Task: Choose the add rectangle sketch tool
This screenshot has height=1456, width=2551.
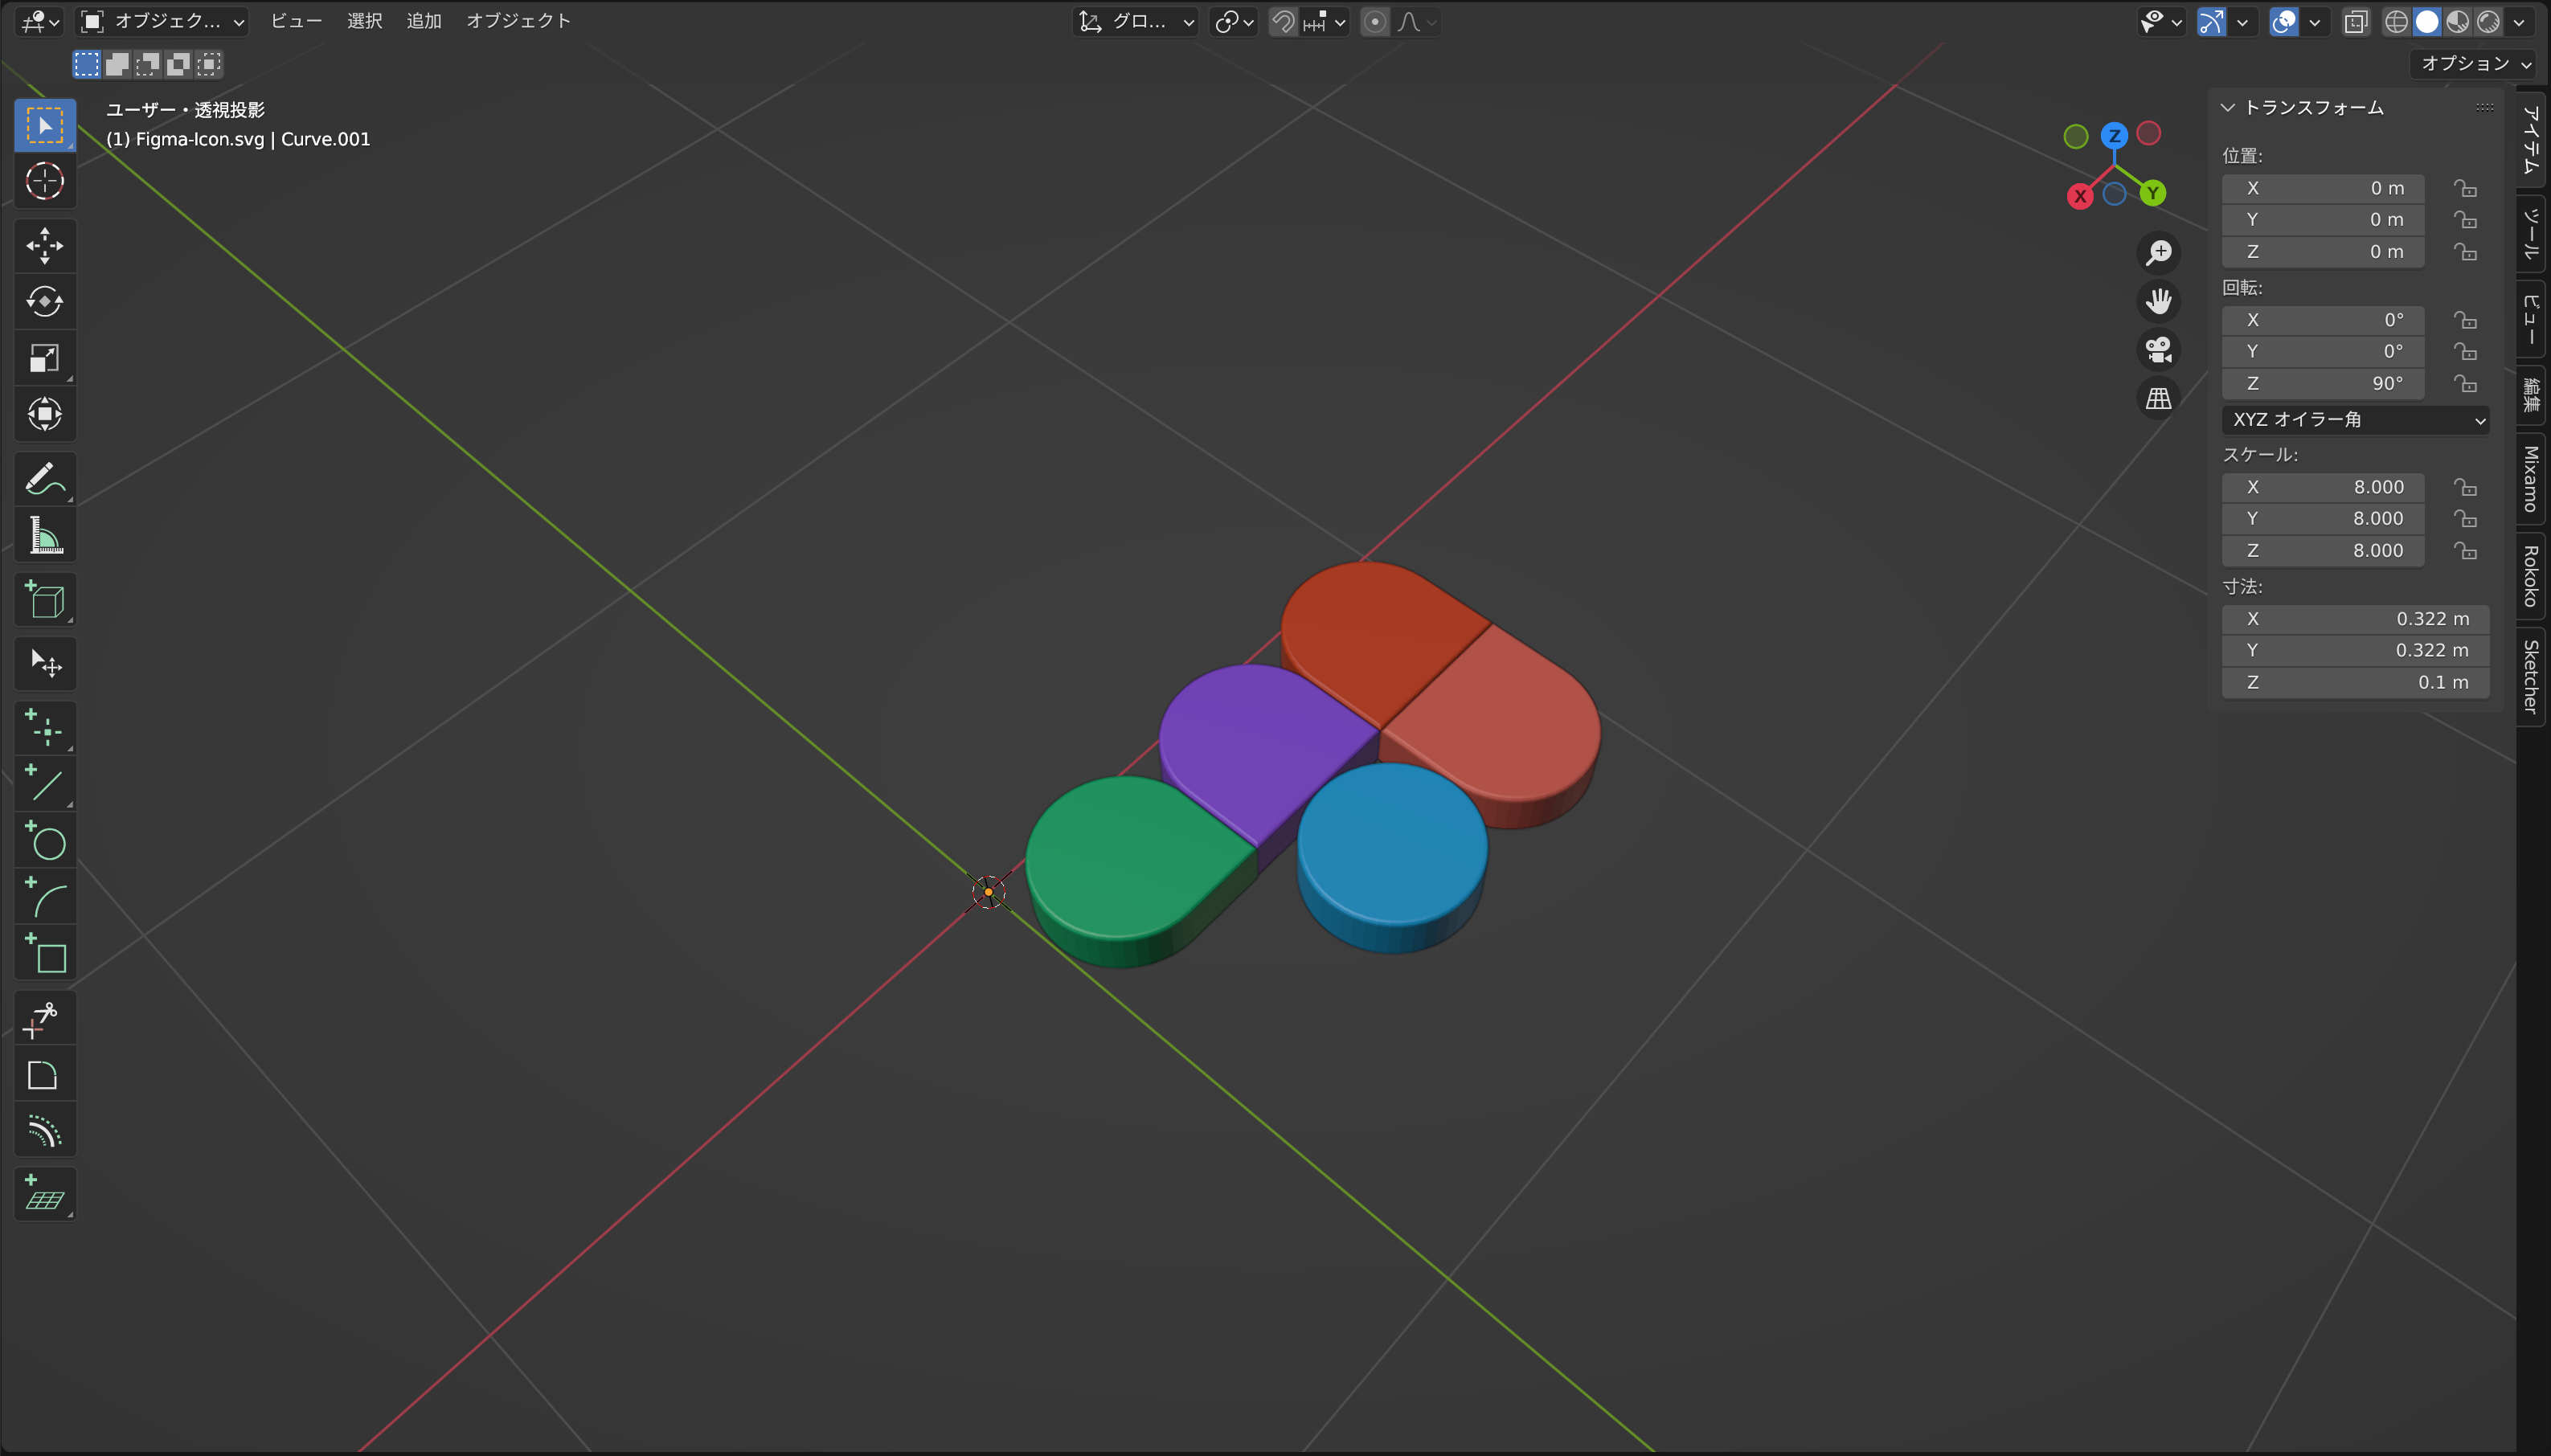Action: point(45,952)
